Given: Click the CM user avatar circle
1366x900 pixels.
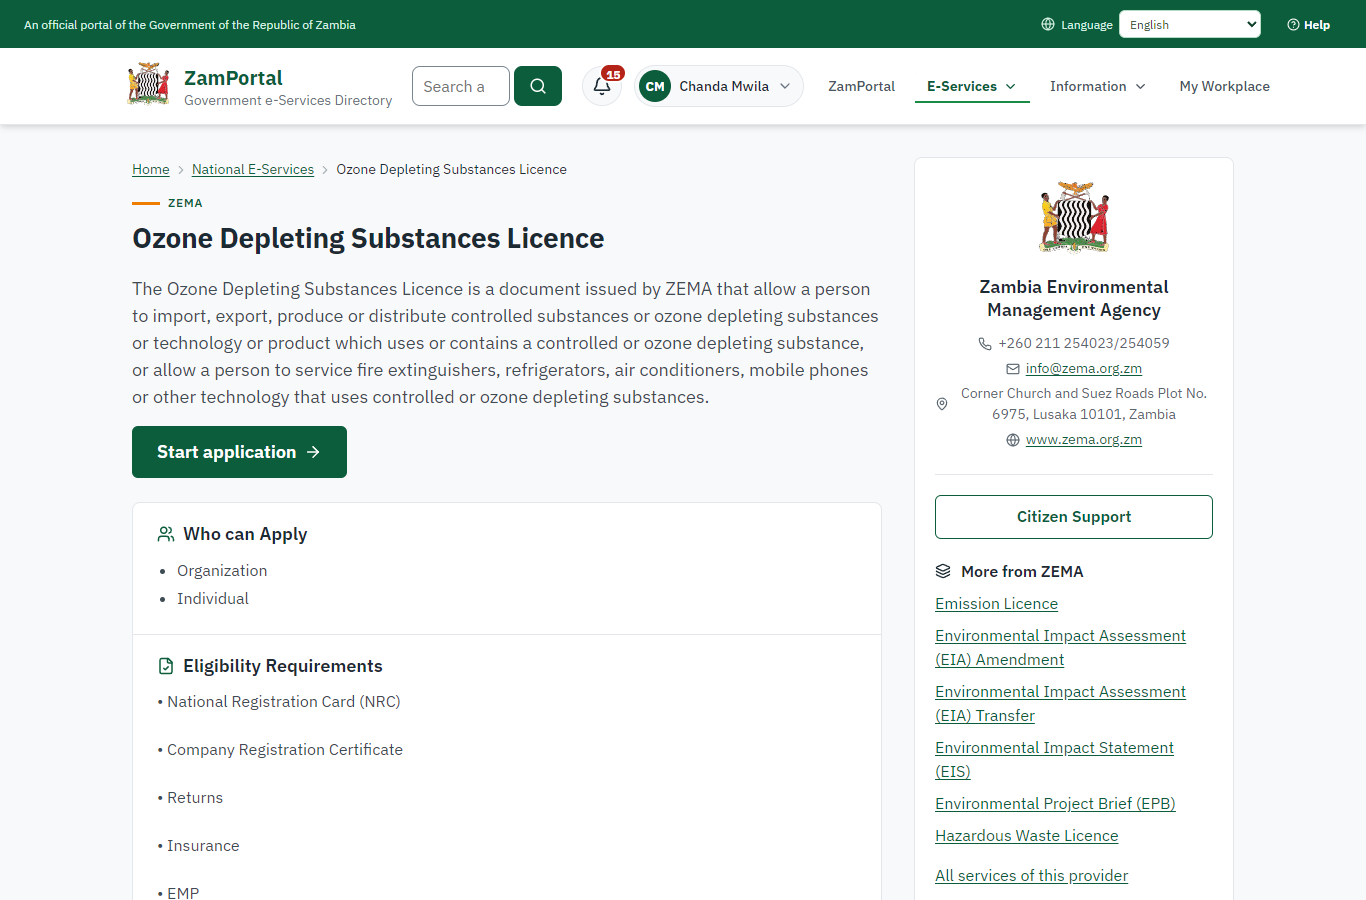Looking at the screenshot, I should click(655, 86).
